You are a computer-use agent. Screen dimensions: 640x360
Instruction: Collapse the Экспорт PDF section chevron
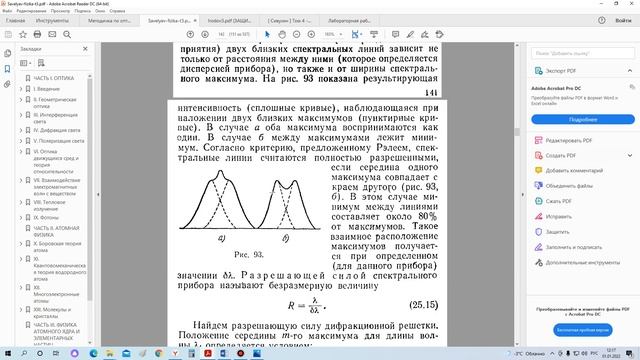click(x=630, y=71)
